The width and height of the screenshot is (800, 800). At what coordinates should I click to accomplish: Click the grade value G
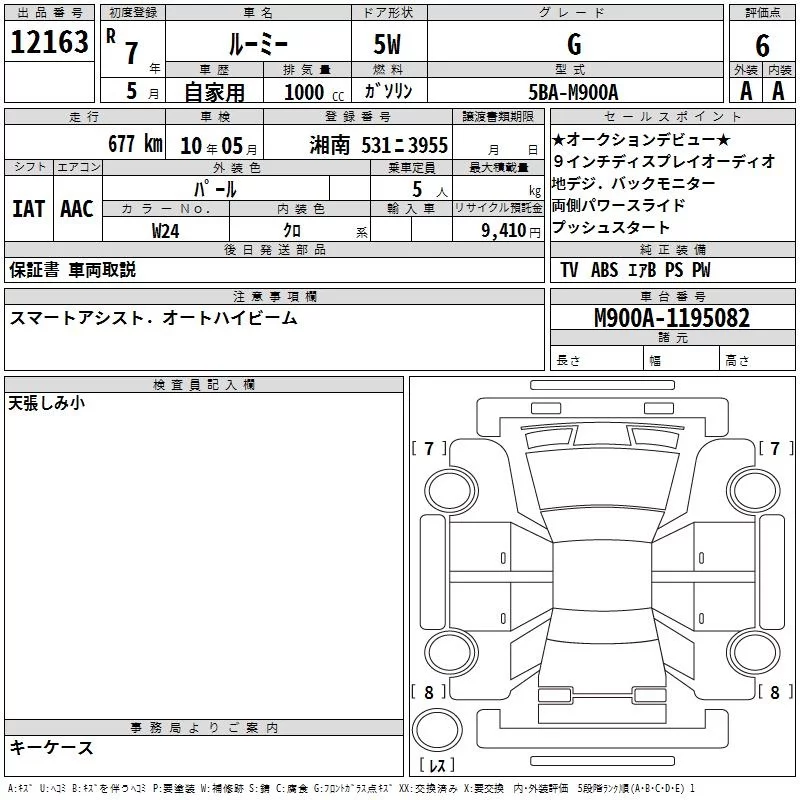pos(573,44)
